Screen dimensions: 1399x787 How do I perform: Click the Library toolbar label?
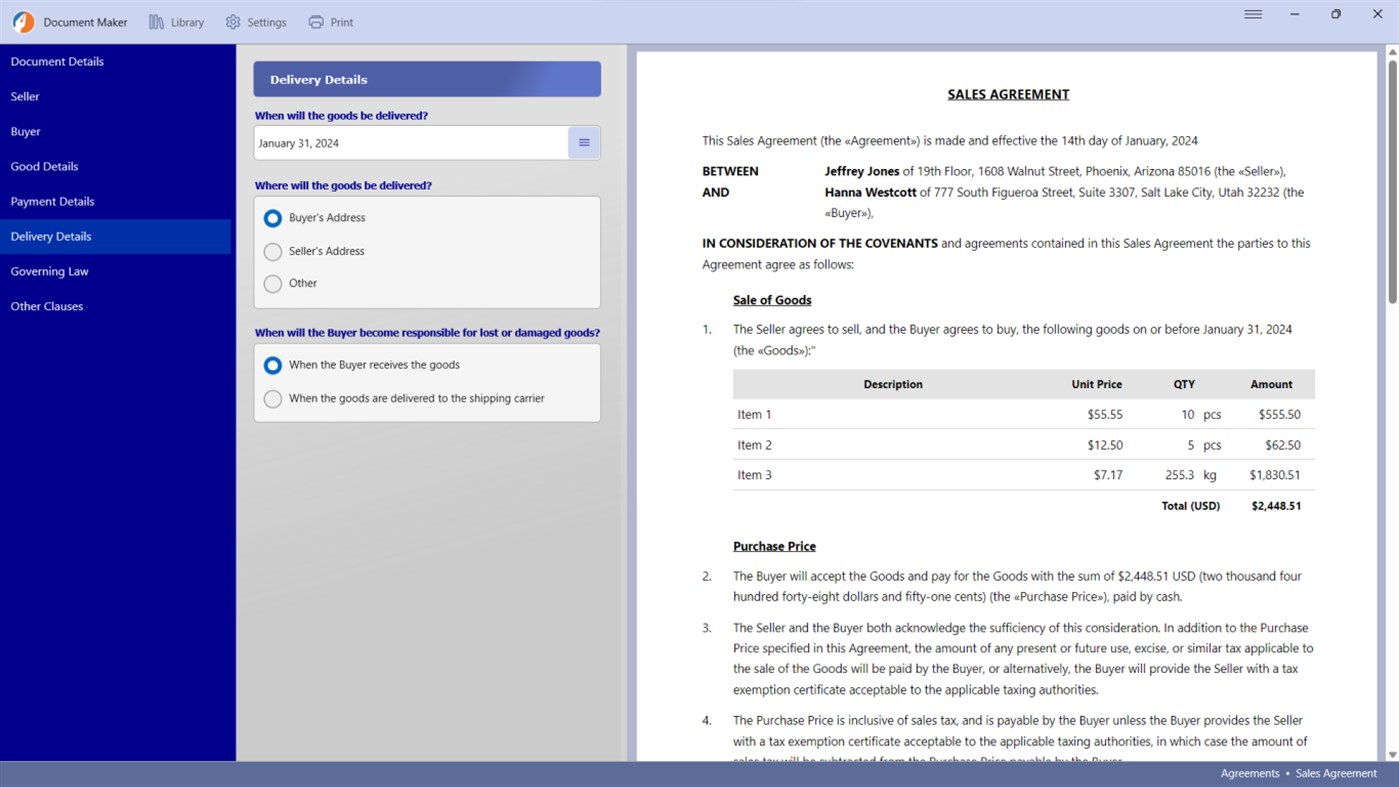(185, 21)
